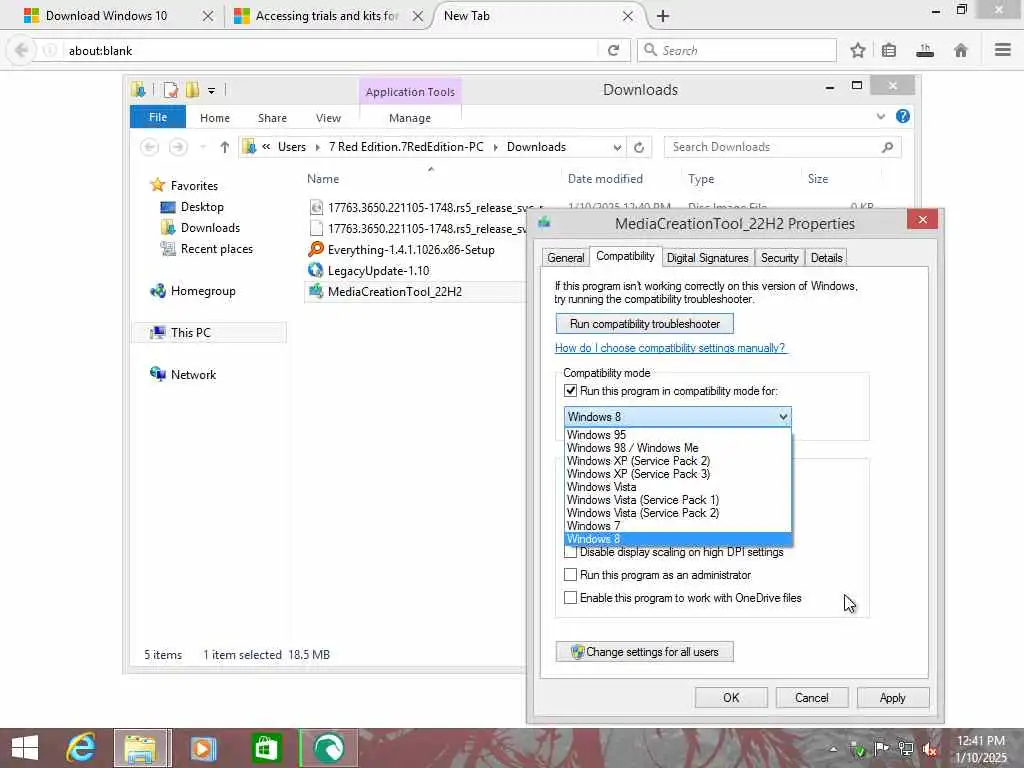Switch to Digital Signatures tab
Image resolution: width=1024 pixels, height=768 pixels.
pyautogui.click(x=707, y=258)
